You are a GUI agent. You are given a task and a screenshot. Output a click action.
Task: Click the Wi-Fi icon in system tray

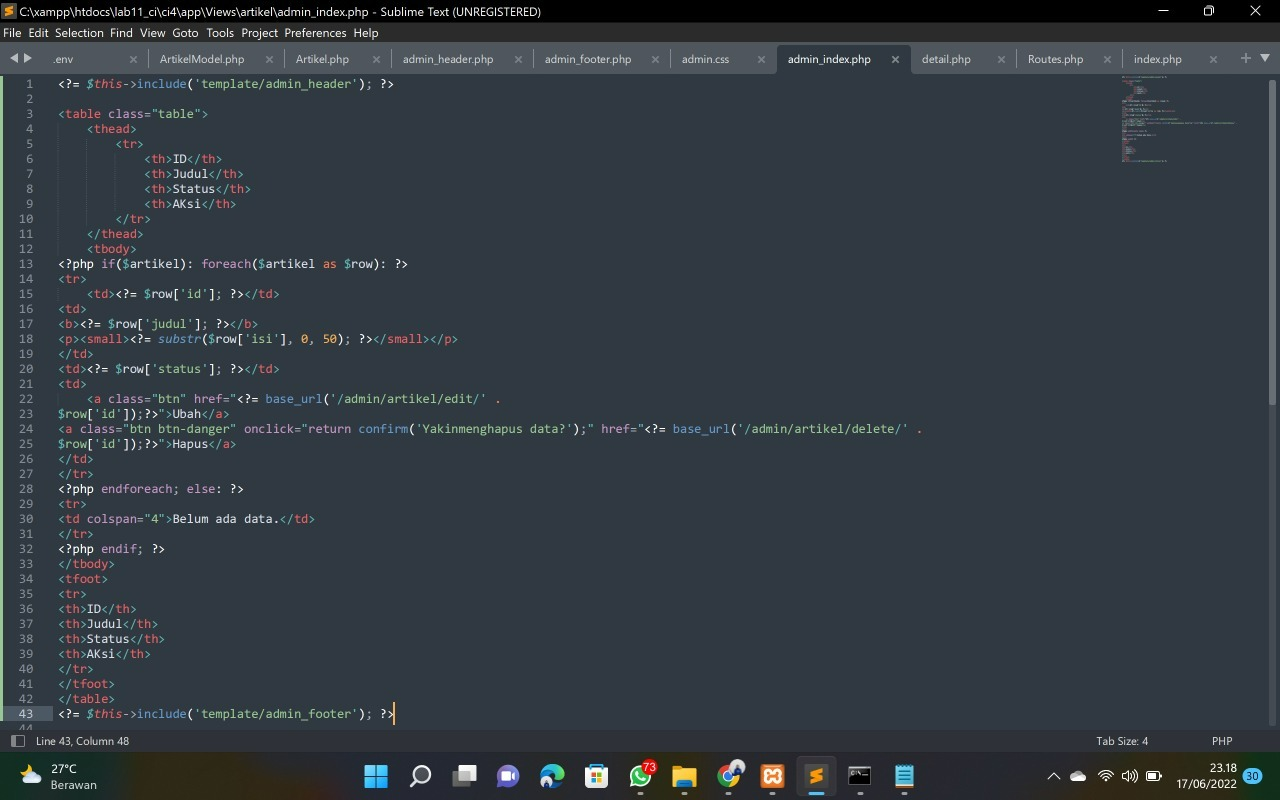click(x=1104, y=776)
